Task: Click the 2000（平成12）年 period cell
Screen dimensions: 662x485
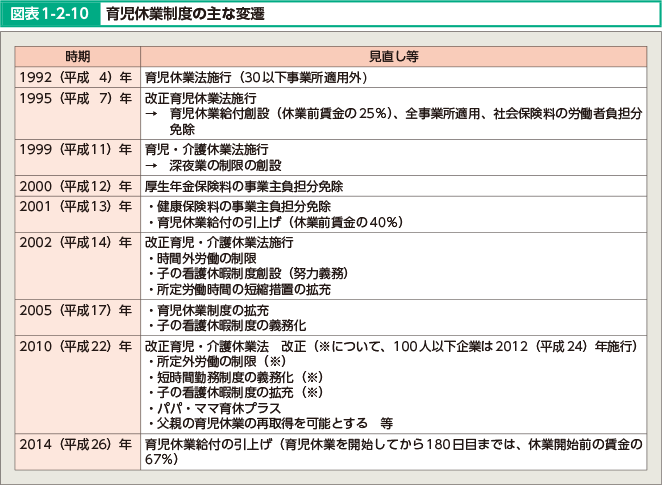Action: point(77,184)
